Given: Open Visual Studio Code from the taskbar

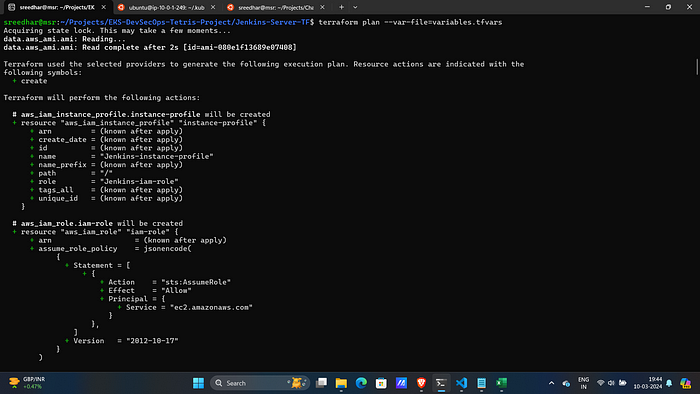Looking at the screenshot, I should tap(461, 383).
